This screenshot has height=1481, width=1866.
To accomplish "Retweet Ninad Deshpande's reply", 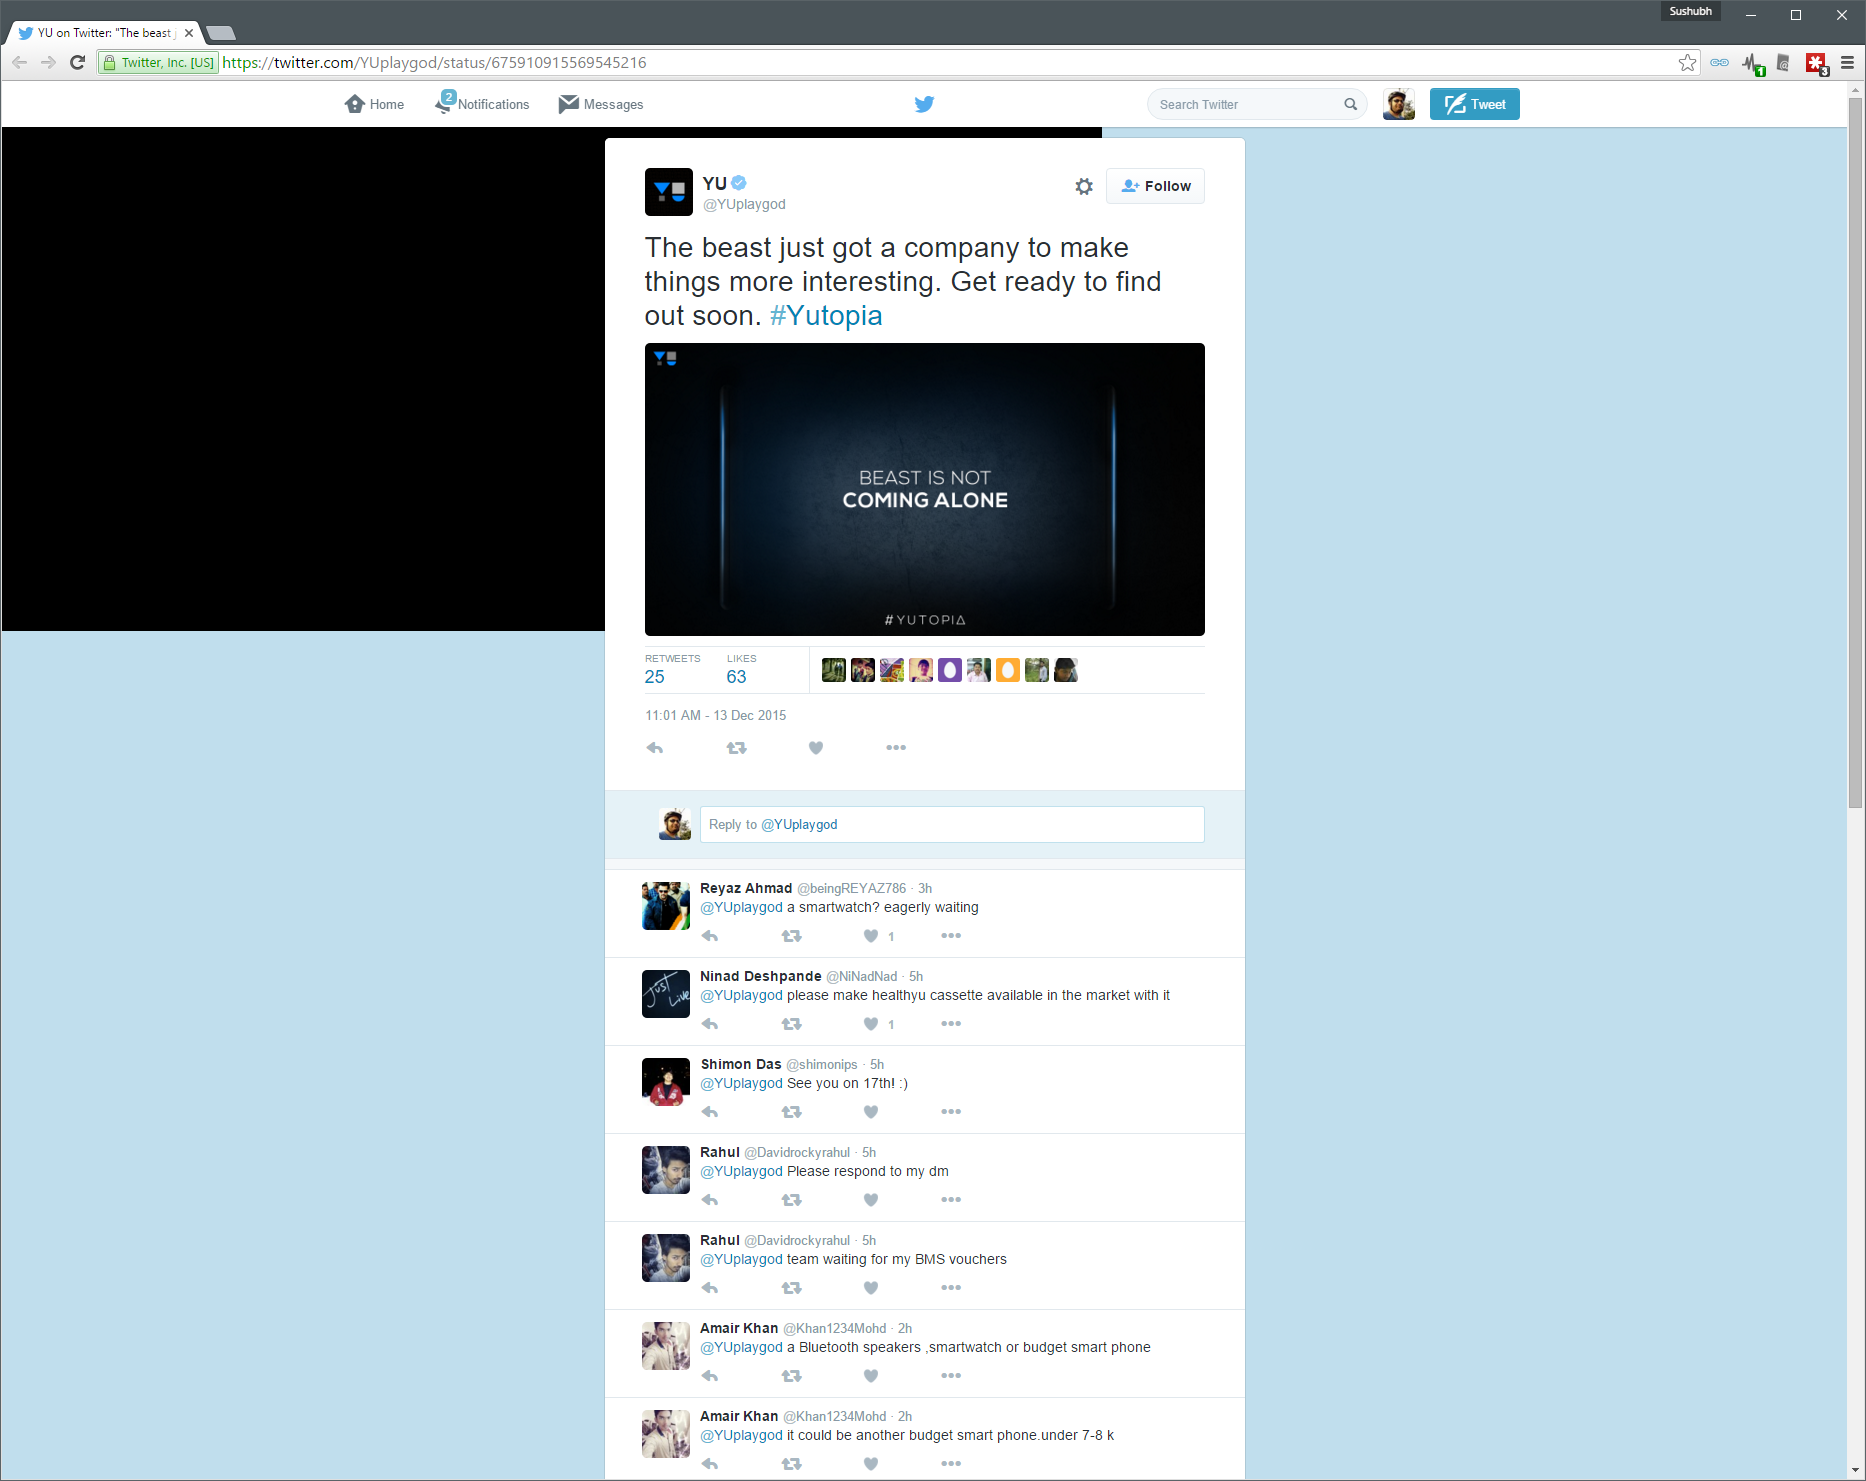I will (x=791, y=1024).
